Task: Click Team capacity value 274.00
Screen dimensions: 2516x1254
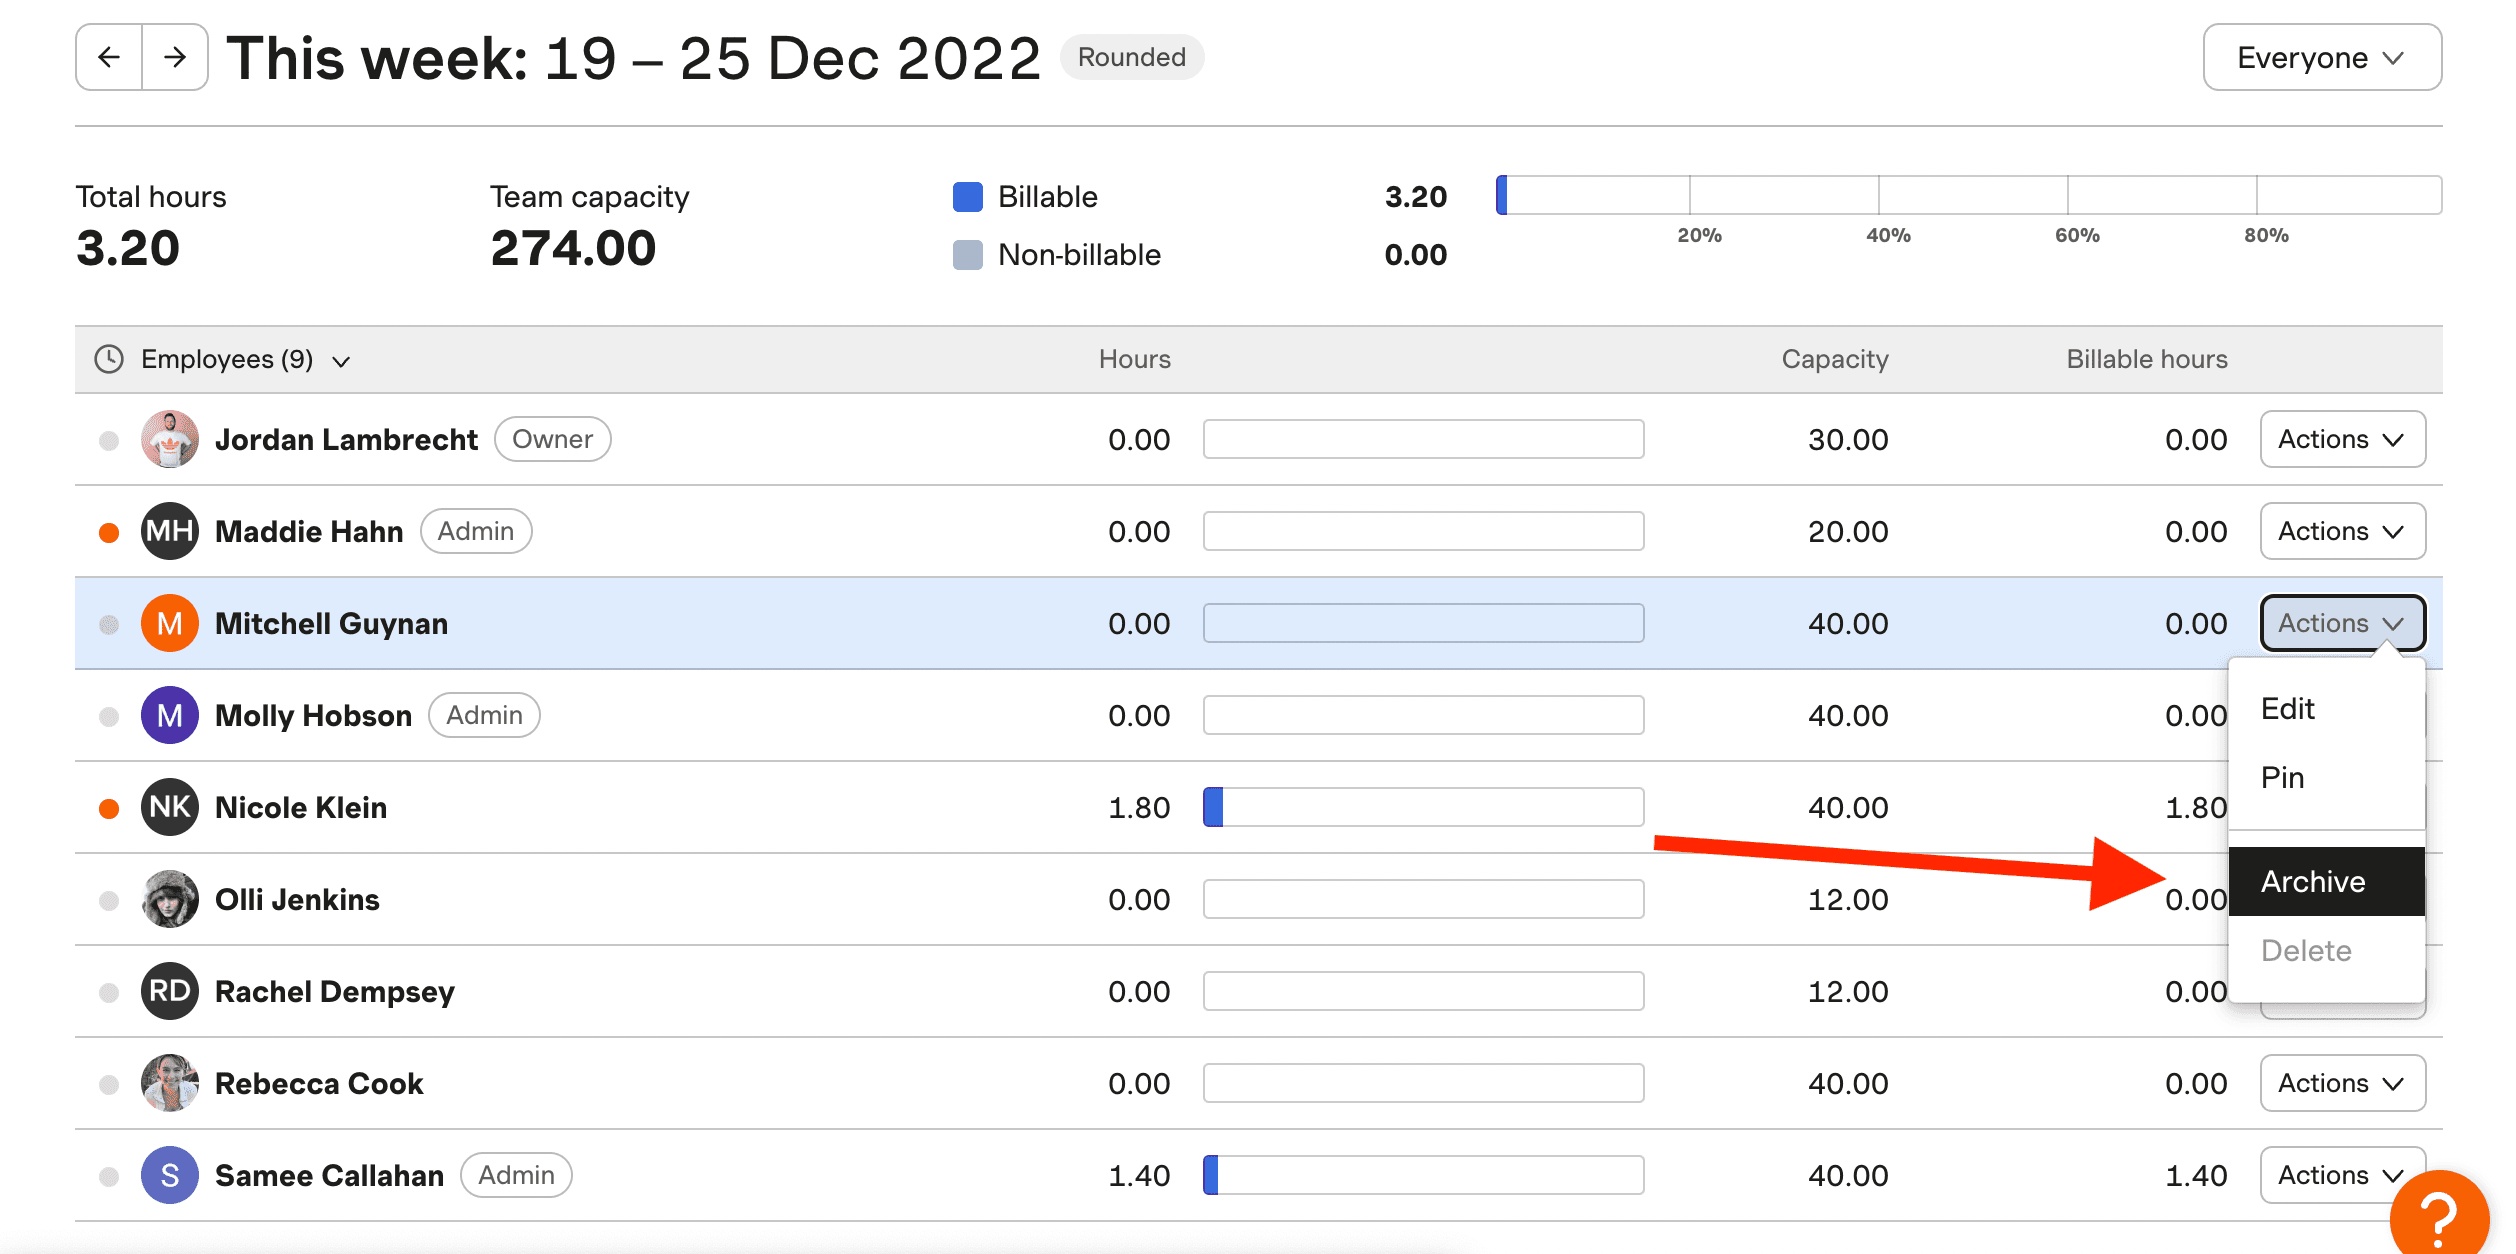Action: (x=573, y=248)
